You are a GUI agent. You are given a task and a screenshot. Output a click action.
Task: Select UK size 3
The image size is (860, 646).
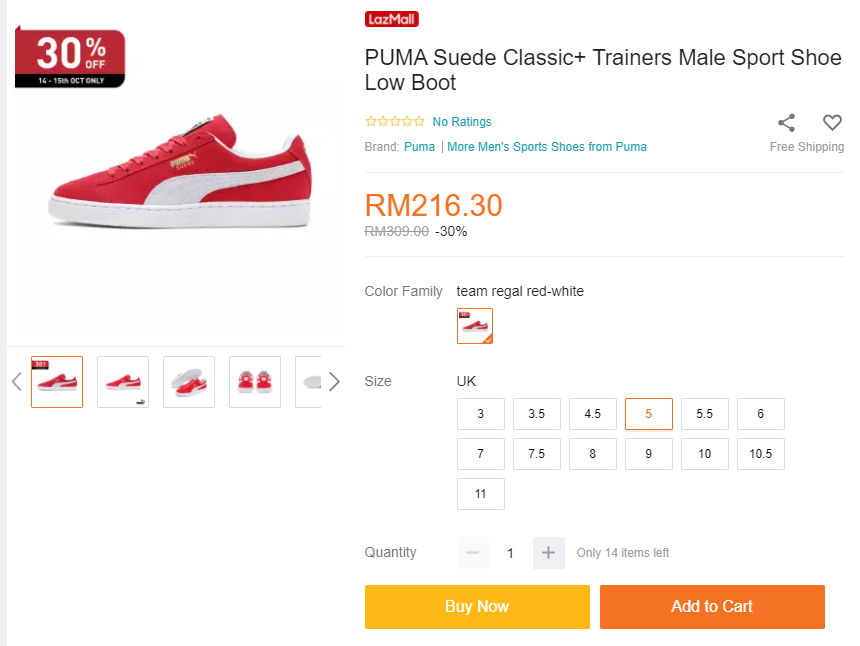481,414
